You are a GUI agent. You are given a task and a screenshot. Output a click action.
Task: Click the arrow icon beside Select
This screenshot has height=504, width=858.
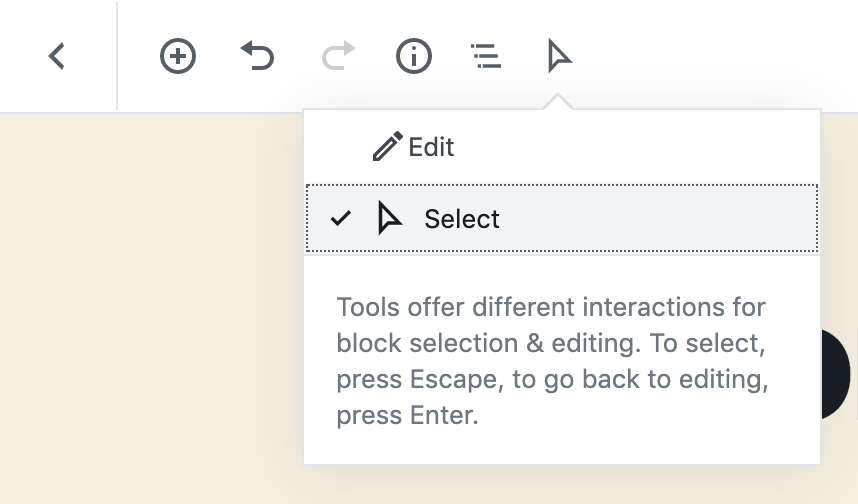pyautogui.click(x=388, y=218)
